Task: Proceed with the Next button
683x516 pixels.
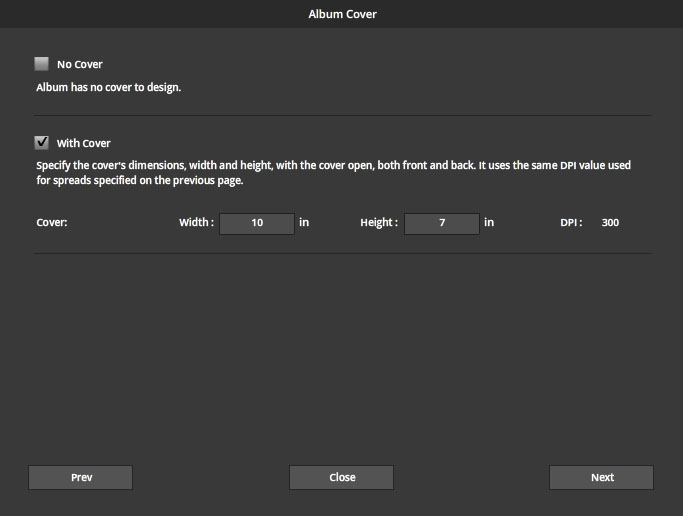Action: [602, 477]
